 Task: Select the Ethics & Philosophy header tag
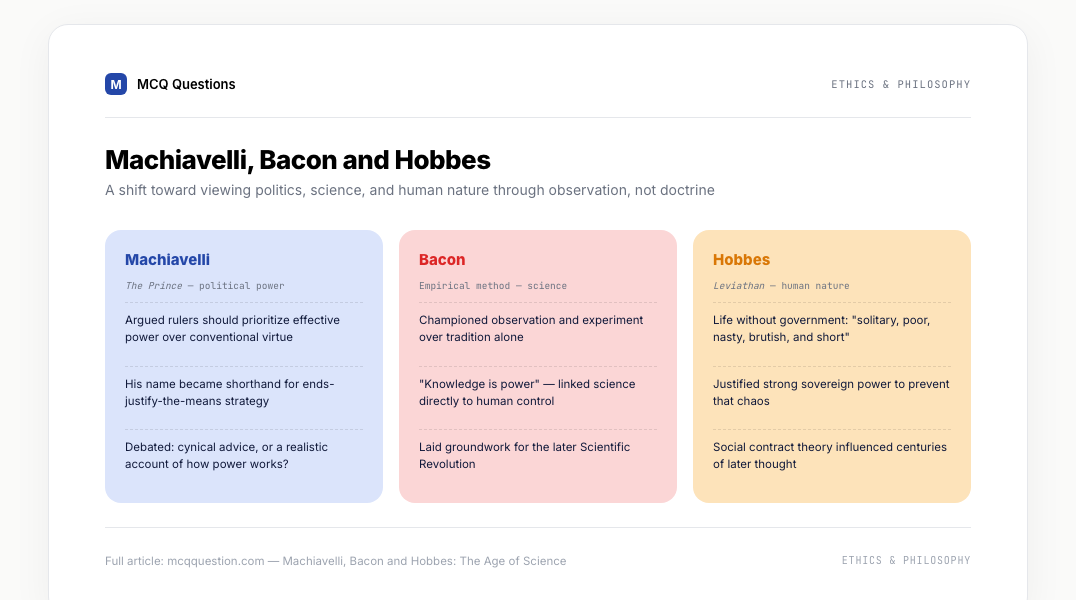tap(900, 84)
